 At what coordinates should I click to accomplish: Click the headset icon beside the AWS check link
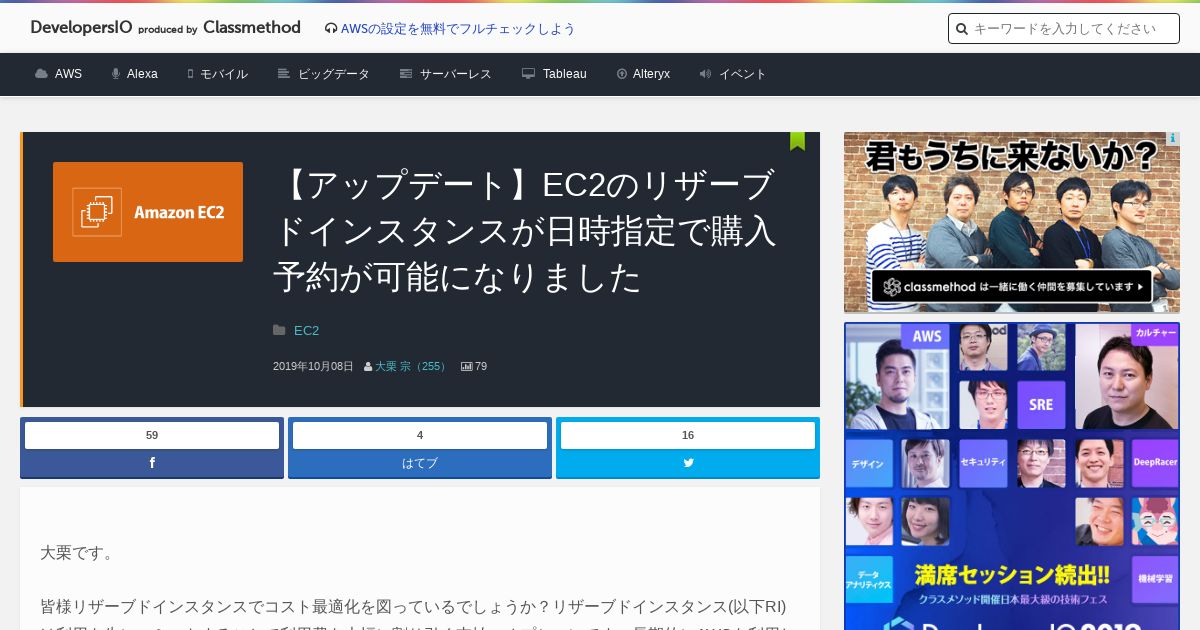point(331,29)
